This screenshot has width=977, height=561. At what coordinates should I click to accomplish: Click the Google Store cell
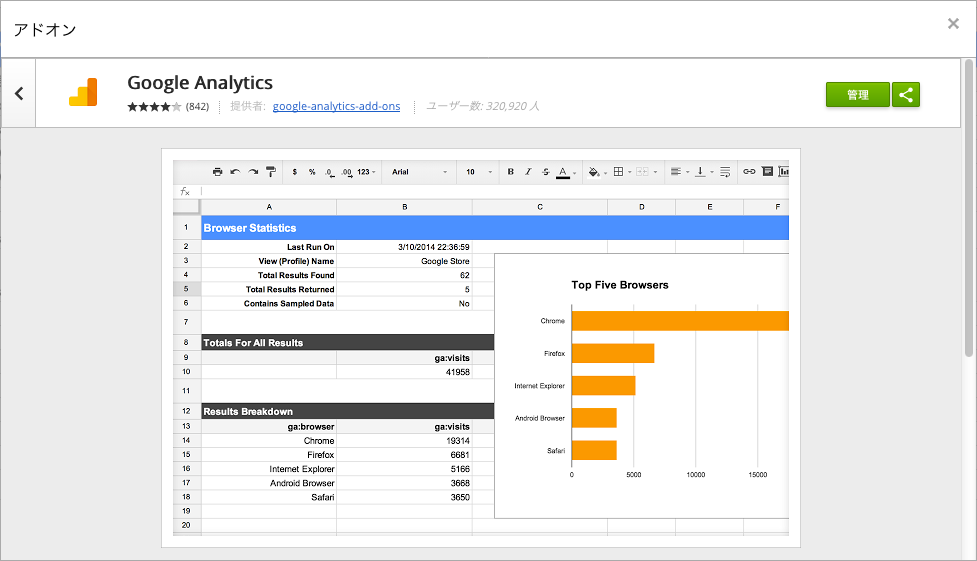tap(404, 261)
